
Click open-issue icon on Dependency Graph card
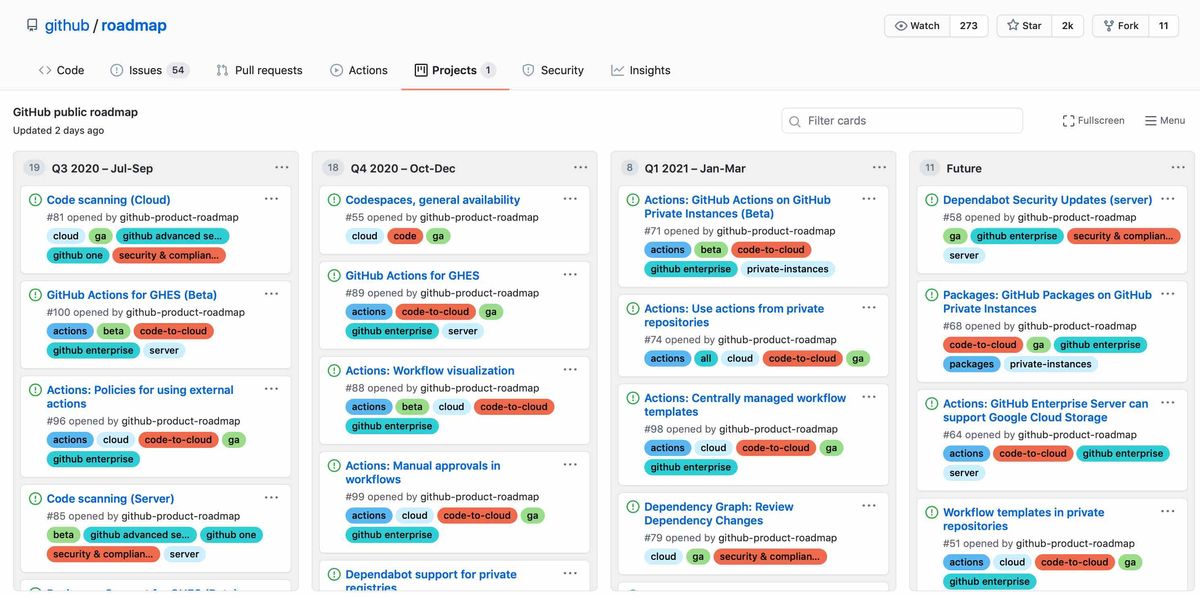(633, 507)
